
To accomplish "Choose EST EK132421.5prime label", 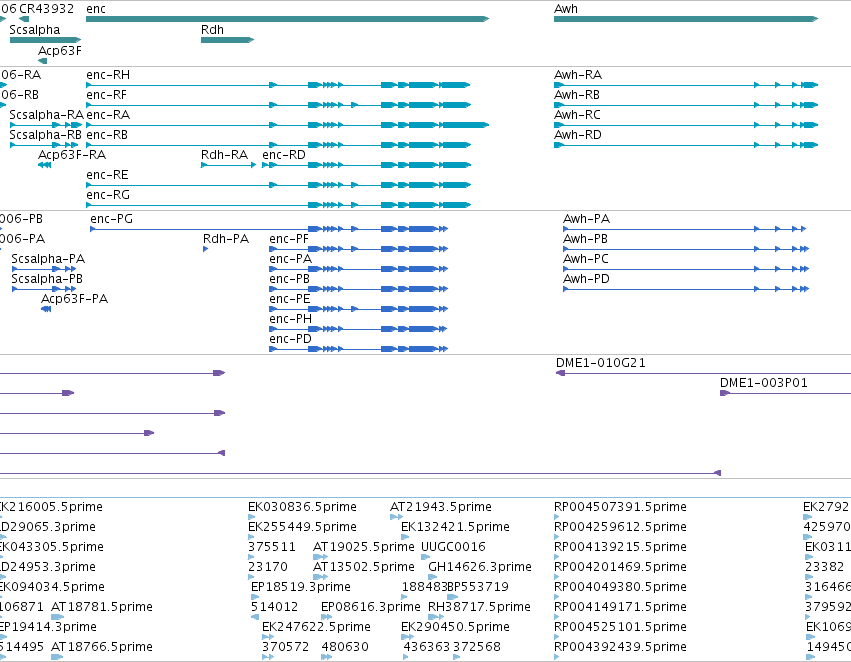I will tap(455, 527).
